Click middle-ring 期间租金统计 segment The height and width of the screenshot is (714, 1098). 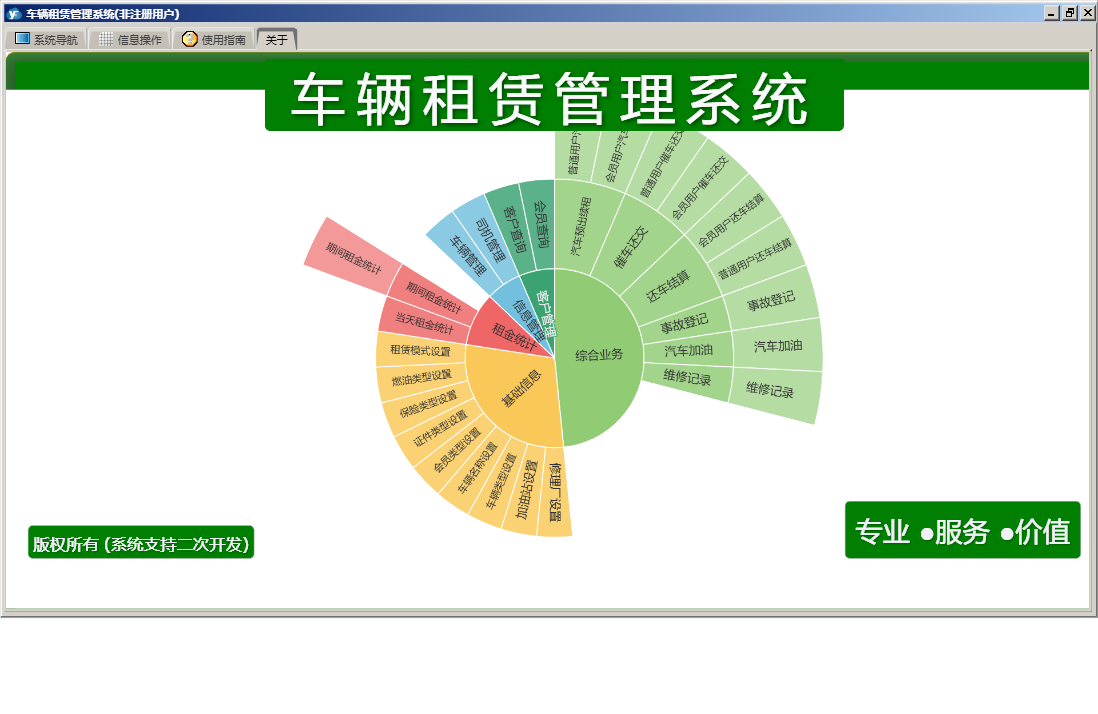pyautogui.click(x=434, y=298)
